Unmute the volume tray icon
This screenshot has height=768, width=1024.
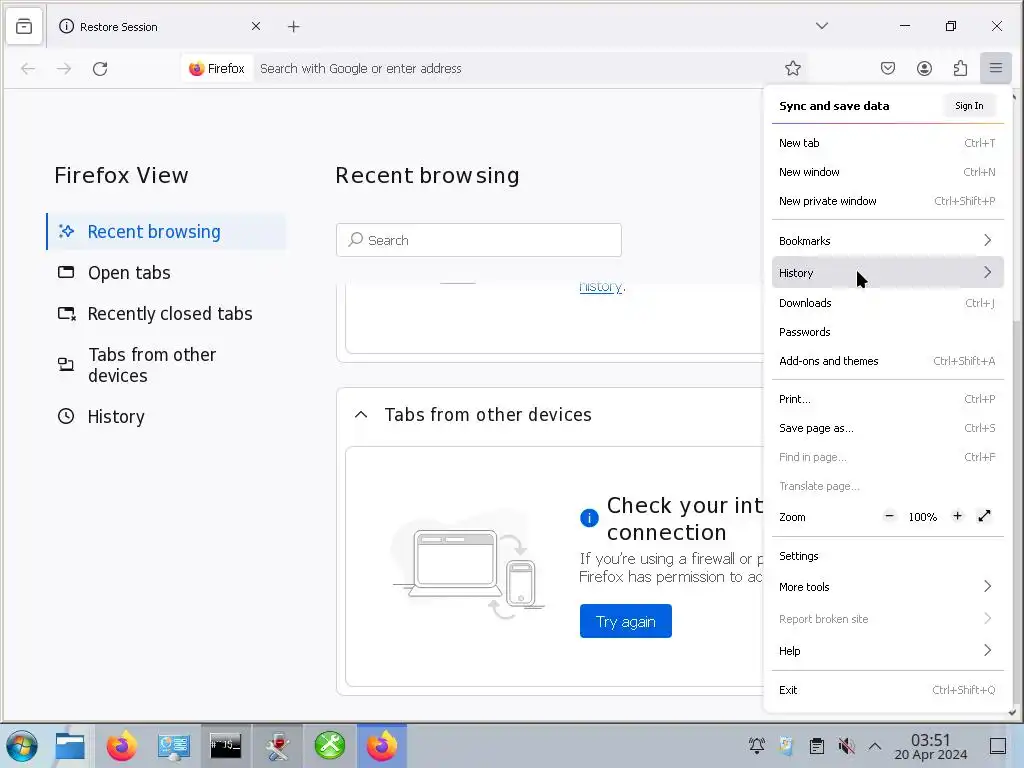pyautogui.click(x=846, y=746)
